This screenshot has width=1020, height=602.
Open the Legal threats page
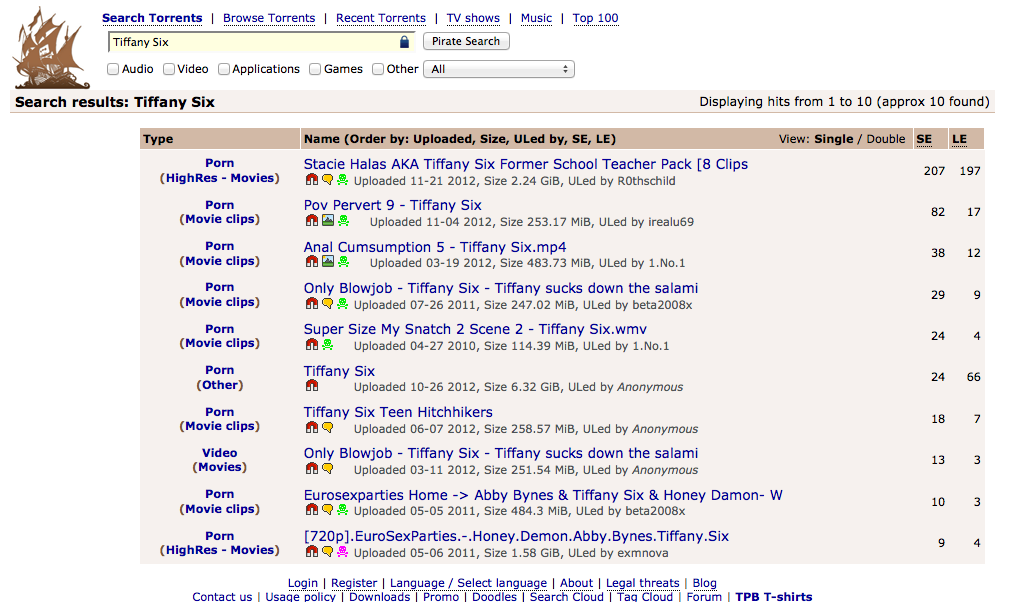(x=643, y=583)
